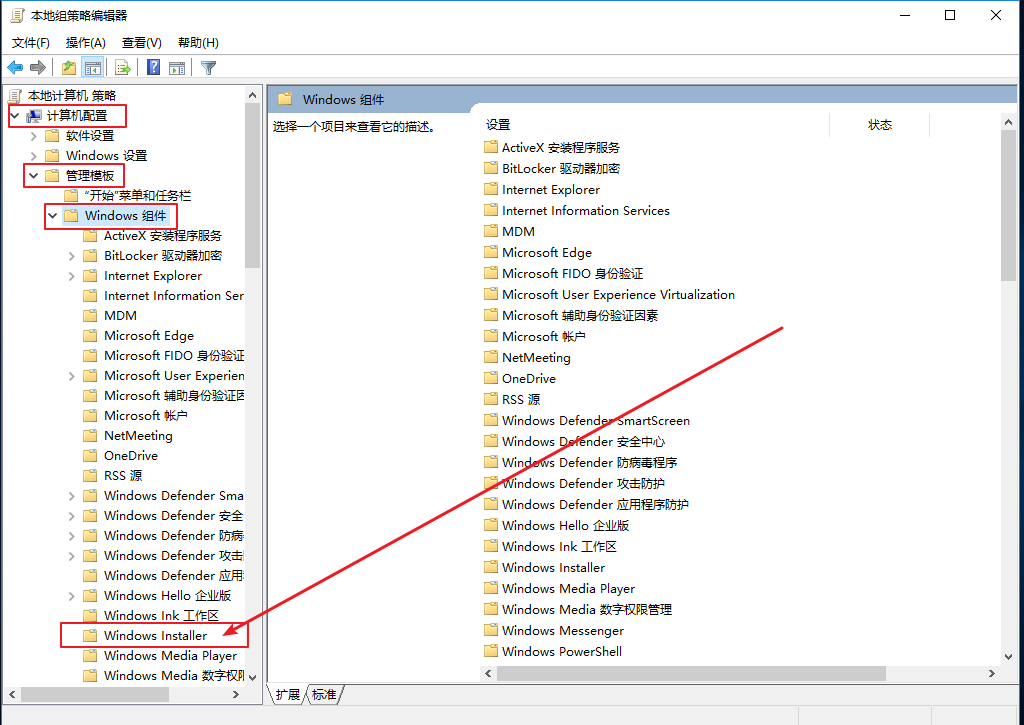
Task: Click the Forward arrow toolbar icon
Action: click(x=38, y=68)
